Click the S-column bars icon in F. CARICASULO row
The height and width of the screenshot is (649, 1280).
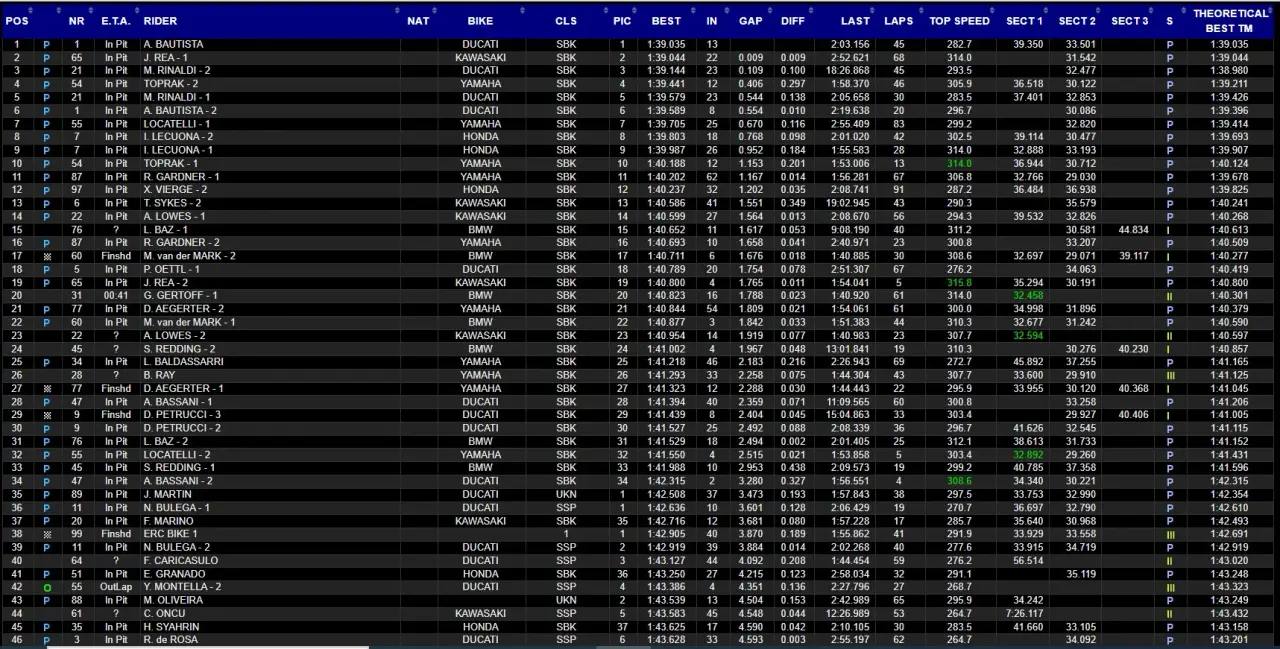coord(1170,560)
